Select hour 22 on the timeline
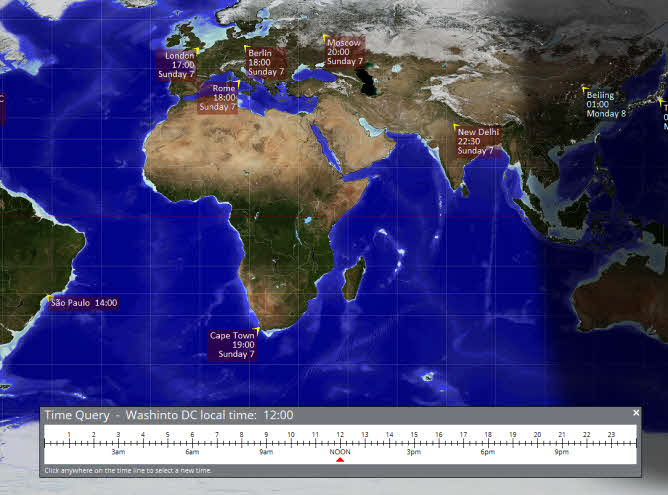The width and height of the screenshot is (668, 495). click(x=587, y=435)
